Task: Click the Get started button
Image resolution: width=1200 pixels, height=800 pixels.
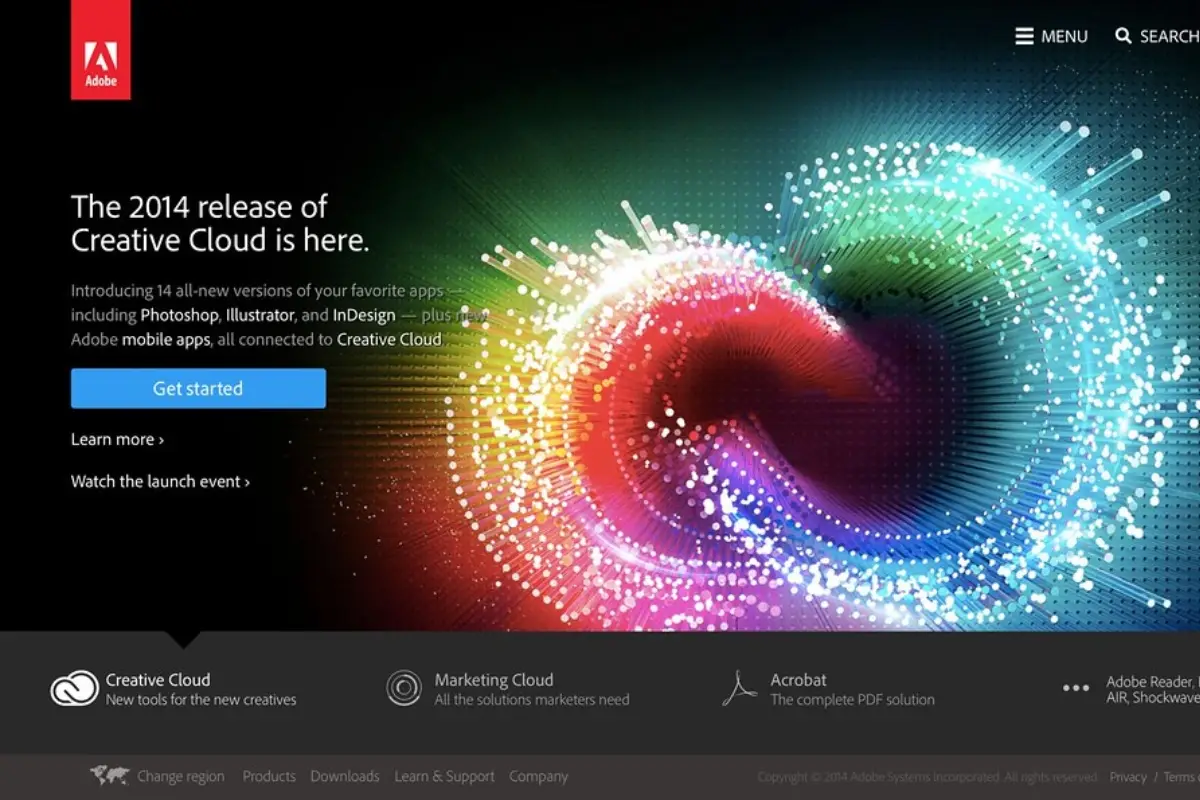Action: (197, 388)
